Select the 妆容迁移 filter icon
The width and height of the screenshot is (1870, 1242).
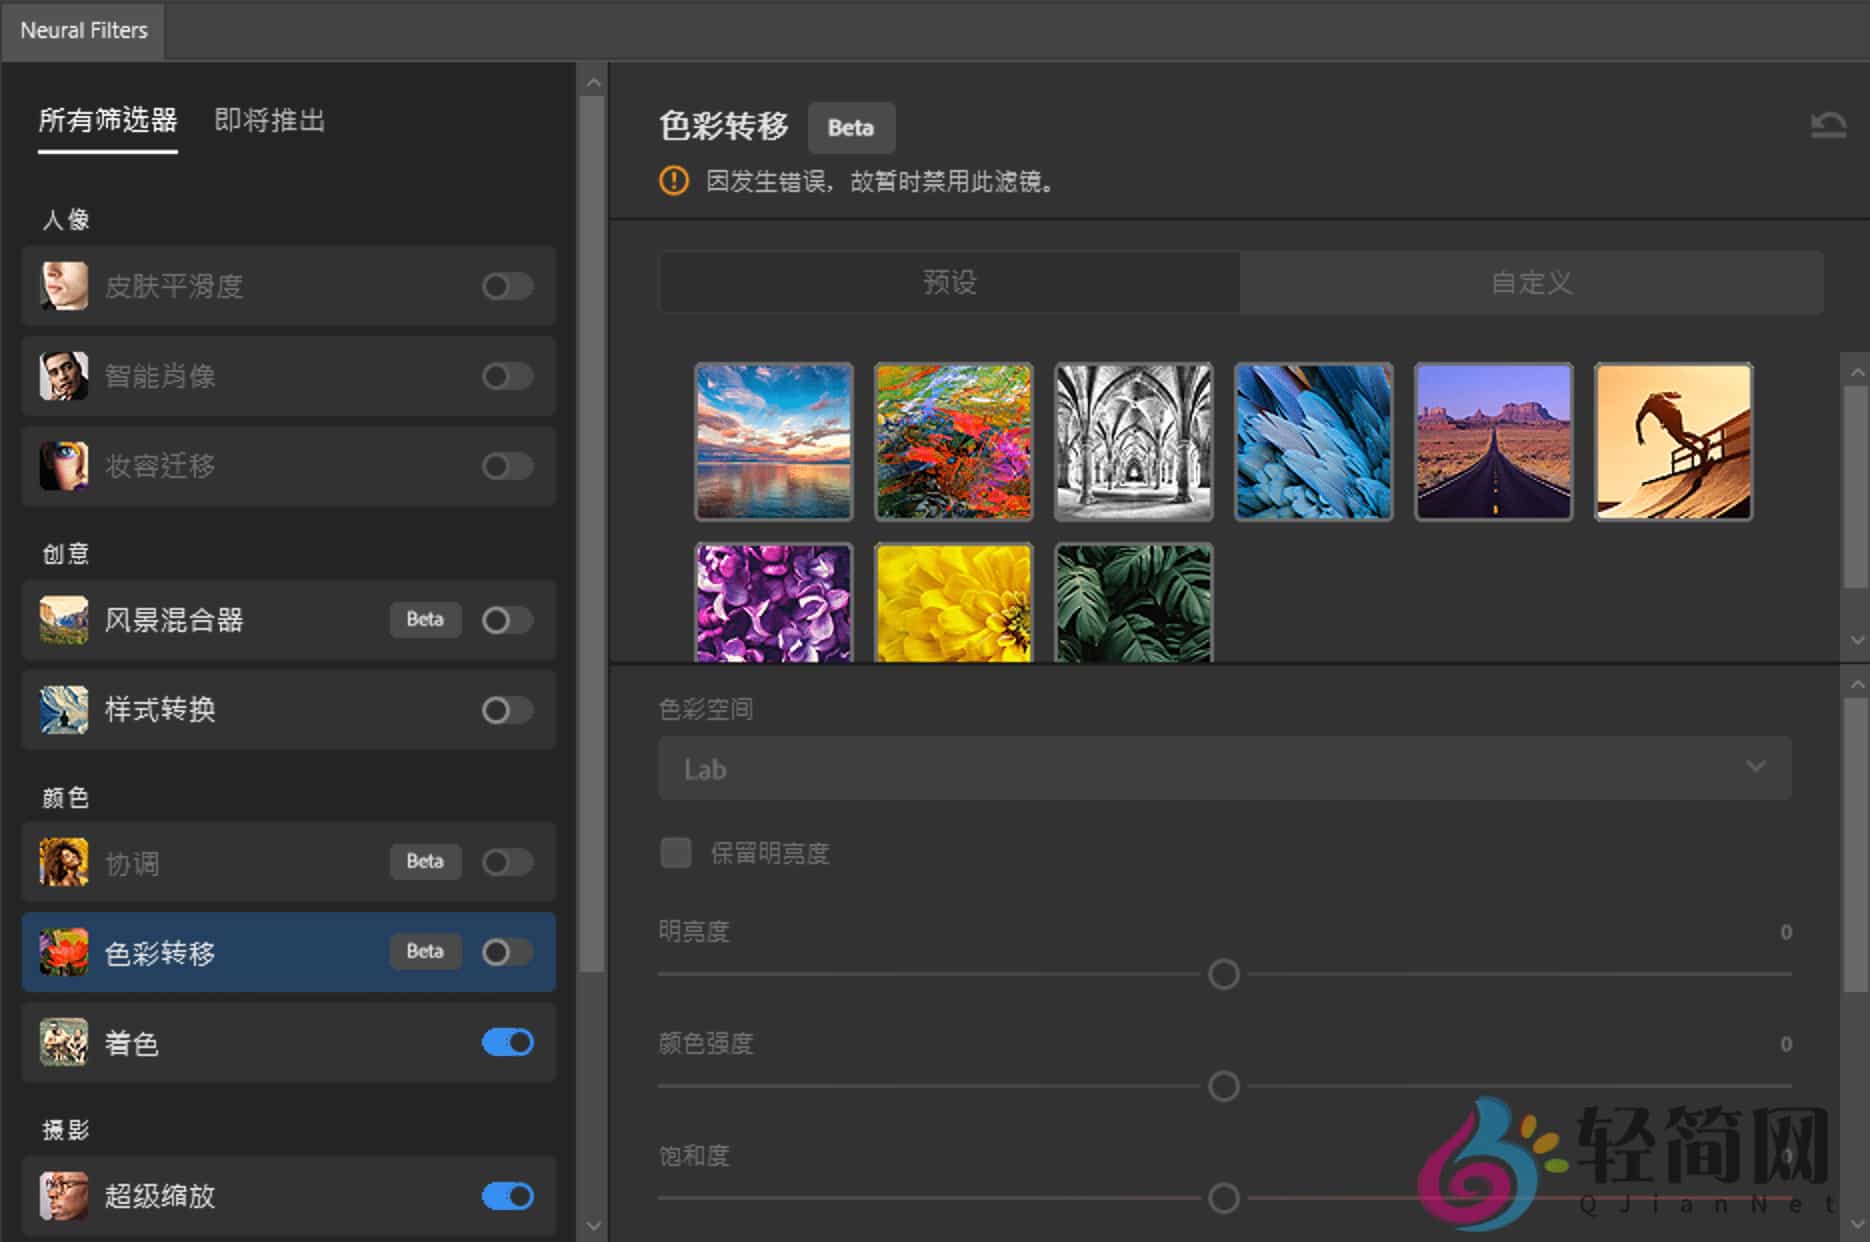click(x=62, y=466)
